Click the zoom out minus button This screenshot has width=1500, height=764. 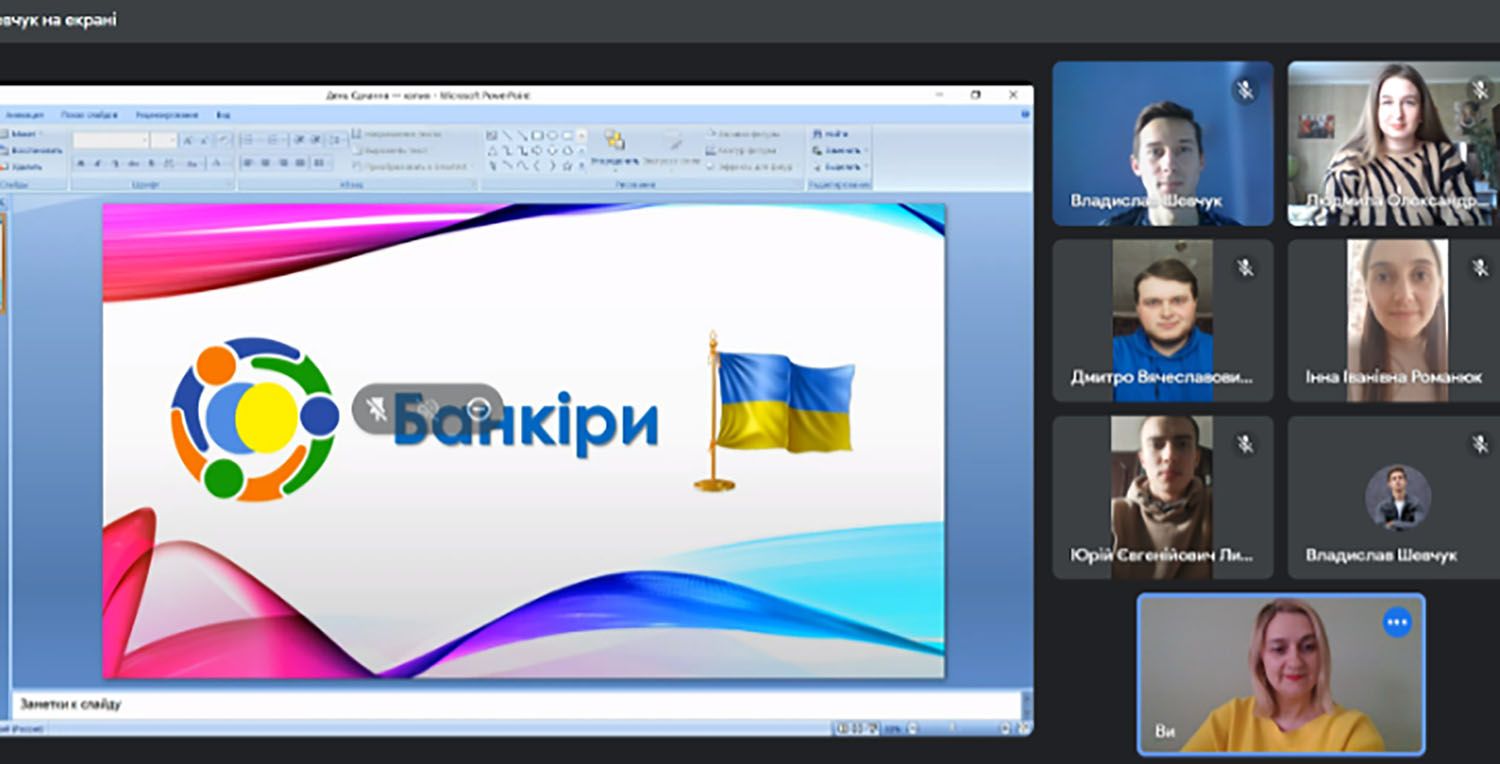click(912, 727)
